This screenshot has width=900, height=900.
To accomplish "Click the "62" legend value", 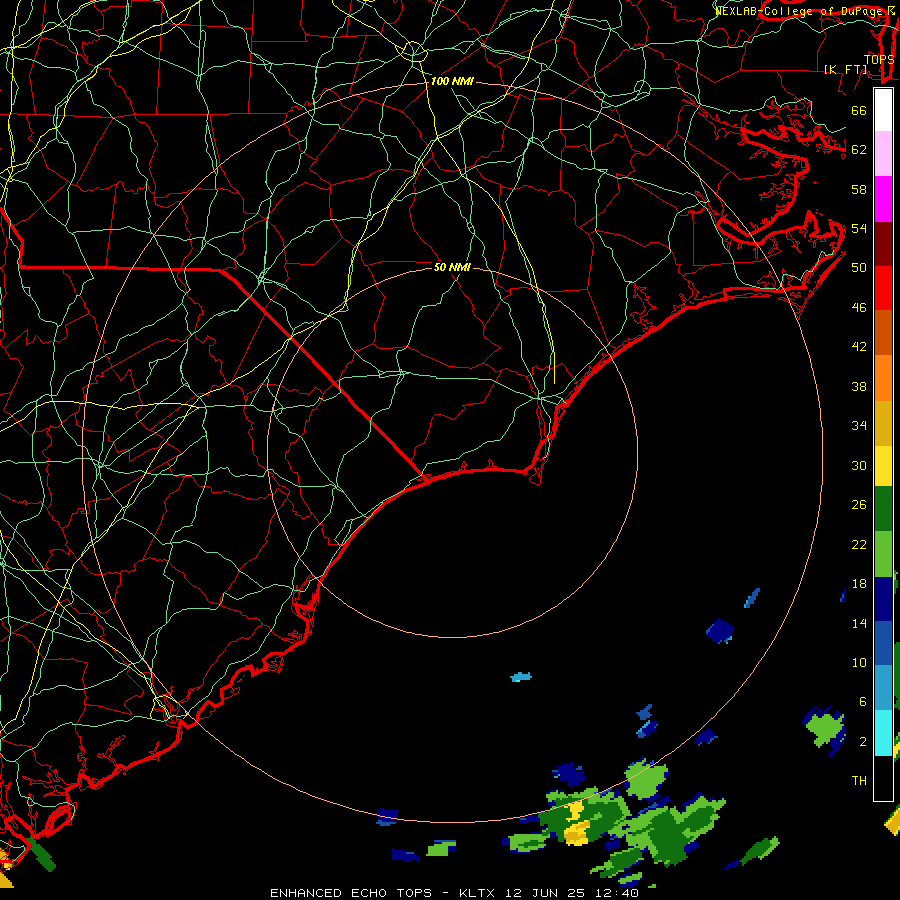I will point(859,150).
